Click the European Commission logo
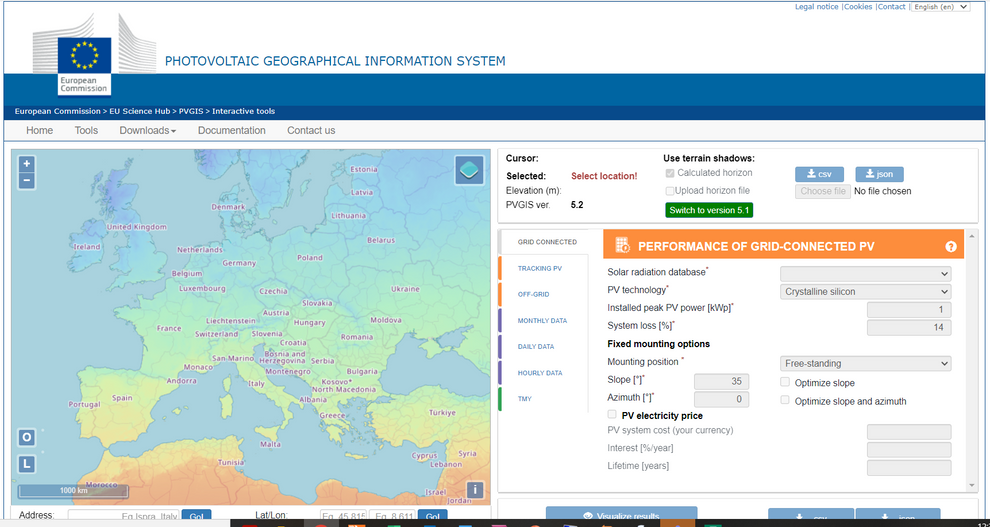Image resolution: width=990 pixels, height=527 pixels. tap(85, 66)
